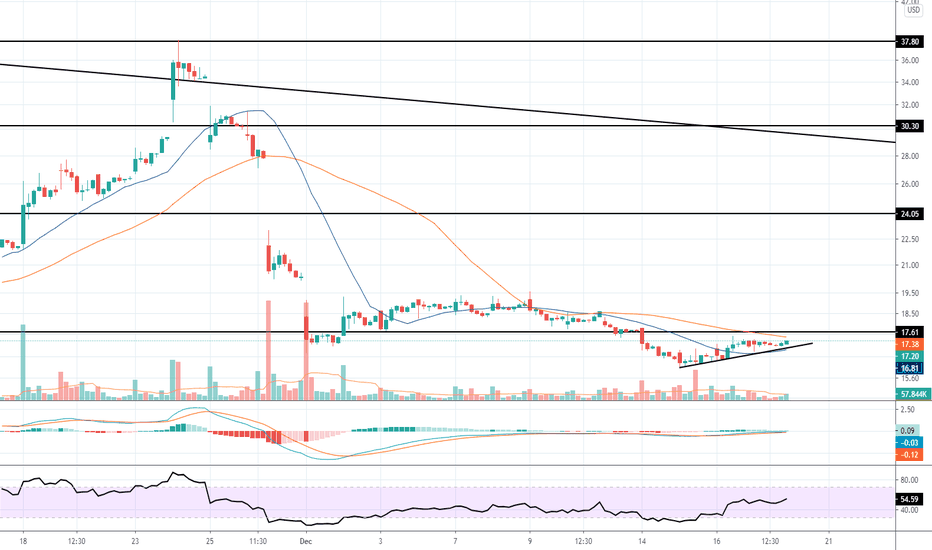Select the 24.05 horizontal line price label
The image size is (932, 550).
pyautogui.click(x=909, y=214)
